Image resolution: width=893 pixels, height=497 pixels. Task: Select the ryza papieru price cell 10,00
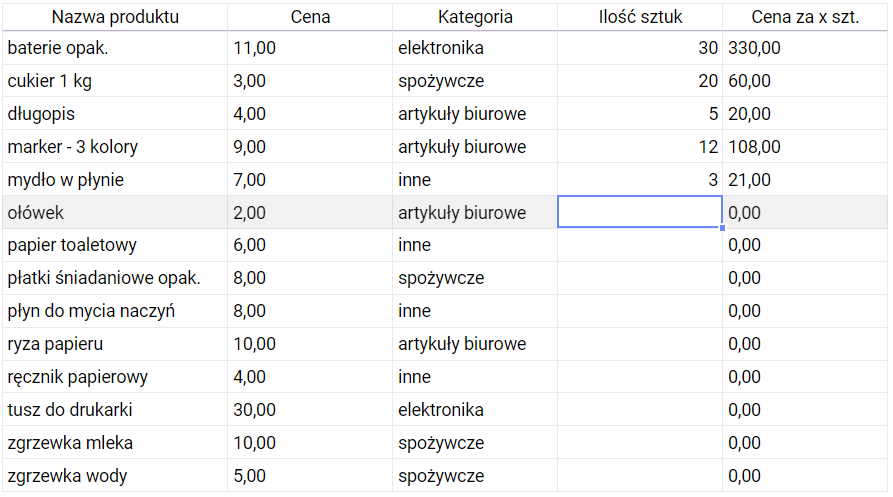point(310,344)
